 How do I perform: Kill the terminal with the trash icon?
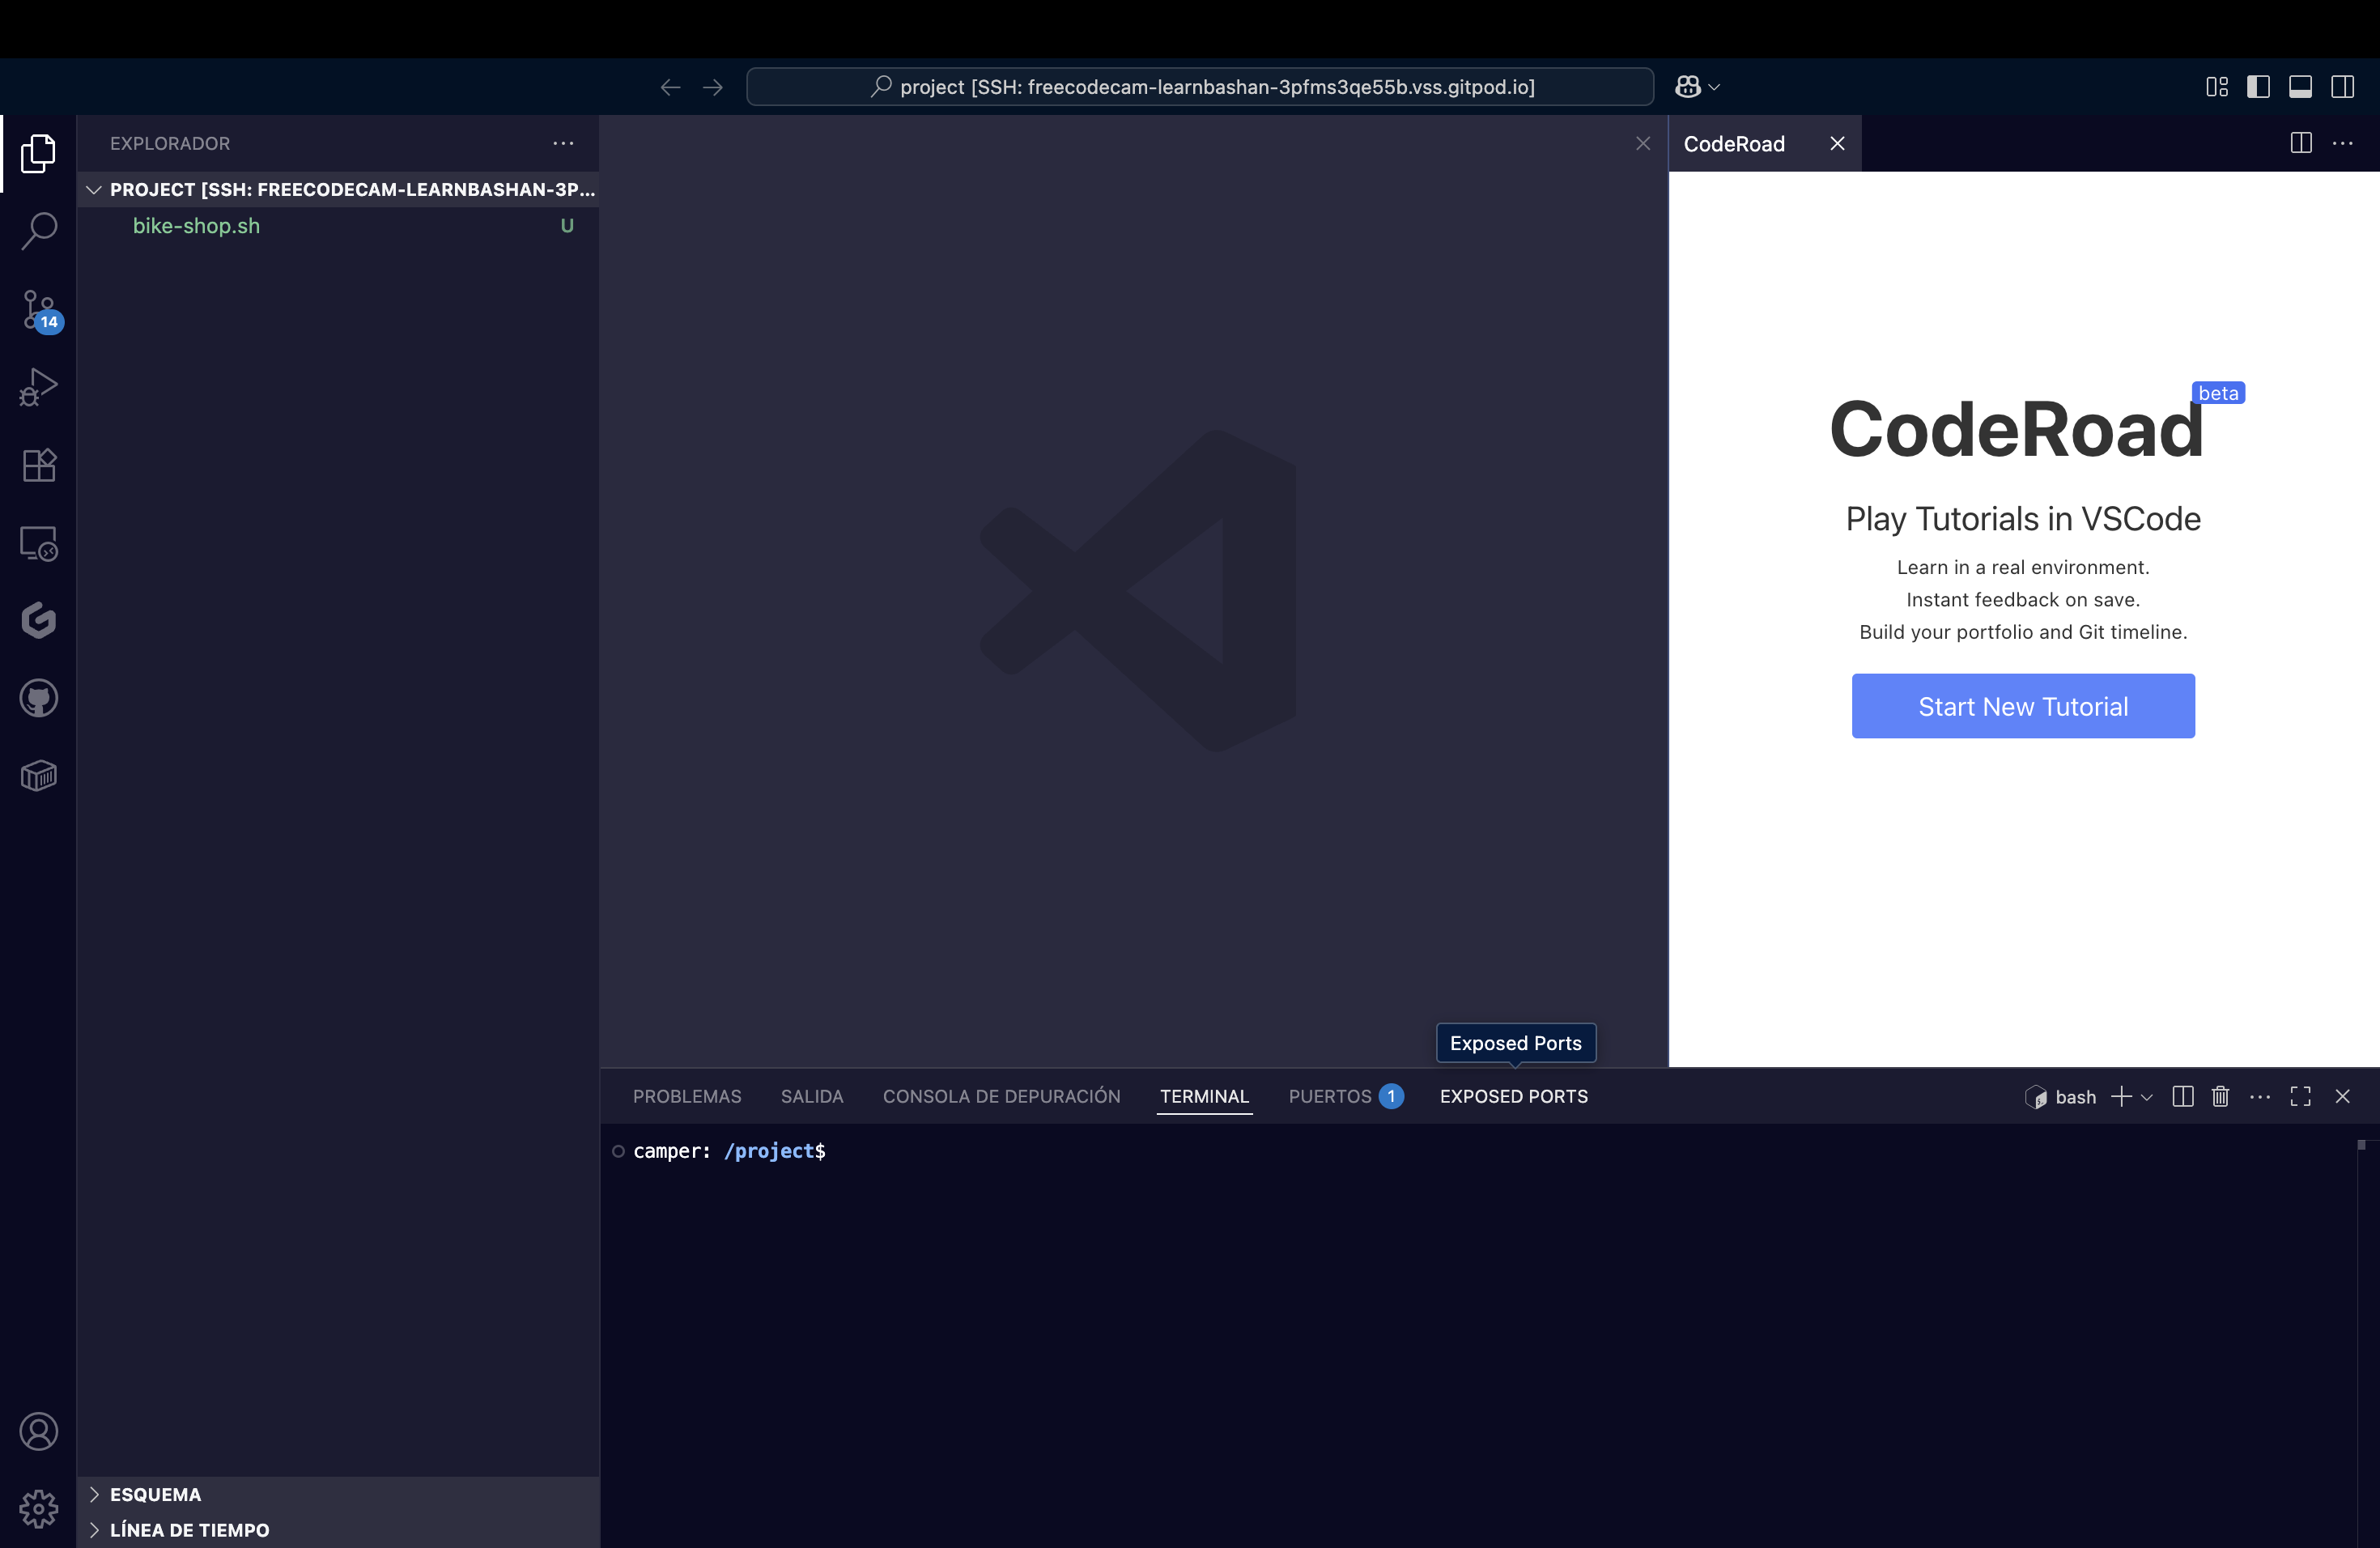(2220, 1096)
